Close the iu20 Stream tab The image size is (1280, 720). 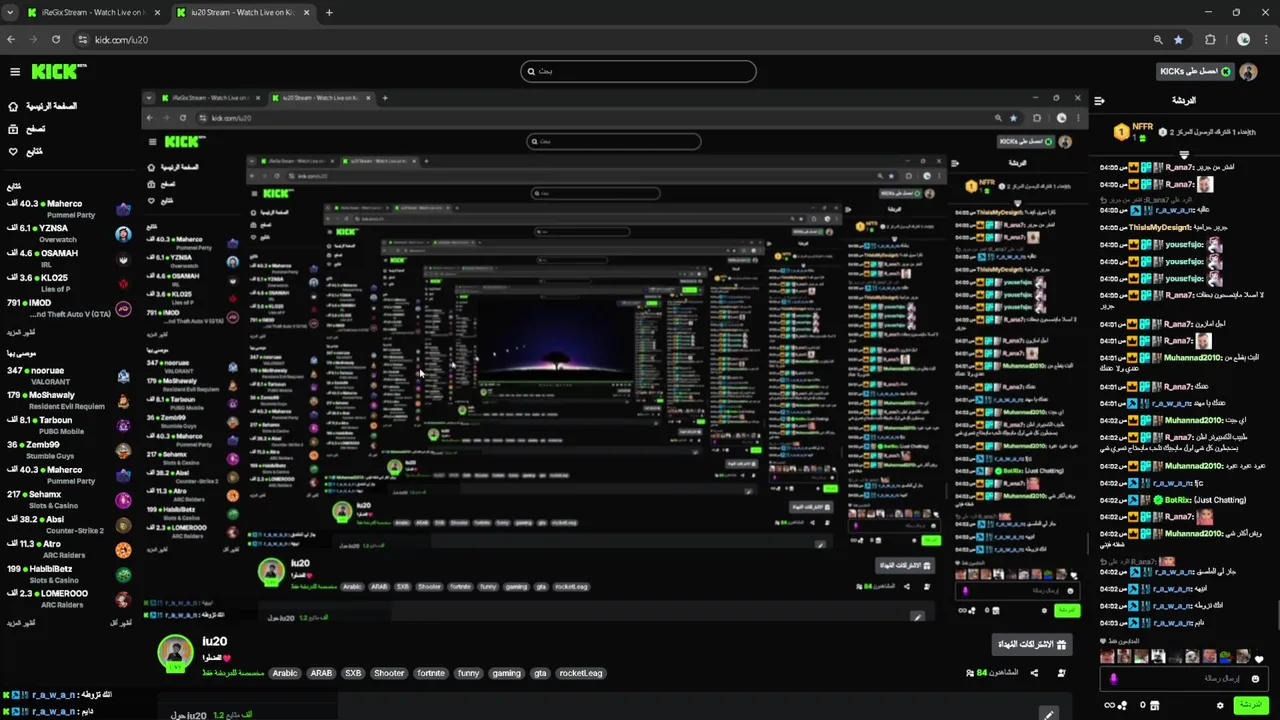[307, 13]
